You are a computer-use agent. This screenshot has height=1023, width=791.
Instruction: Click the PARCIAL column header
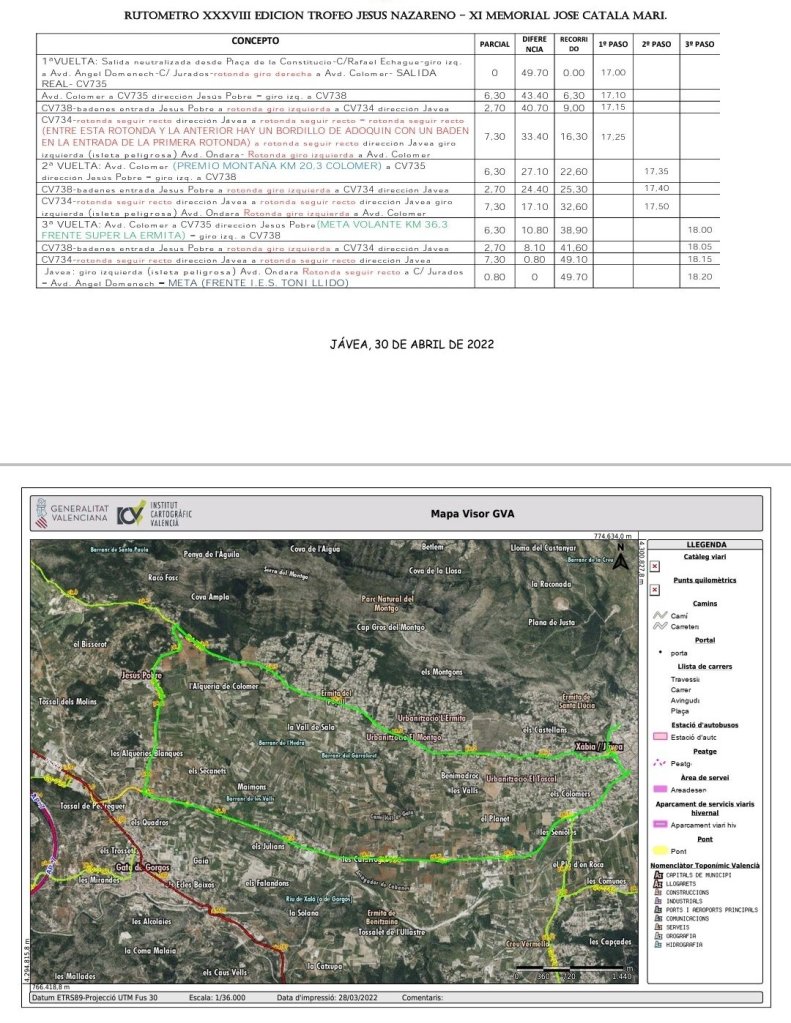494,45
